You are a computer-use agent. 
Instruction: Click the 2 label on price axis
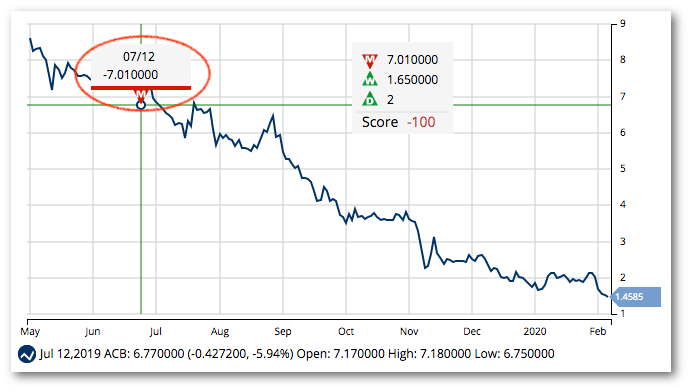[623, 278]
